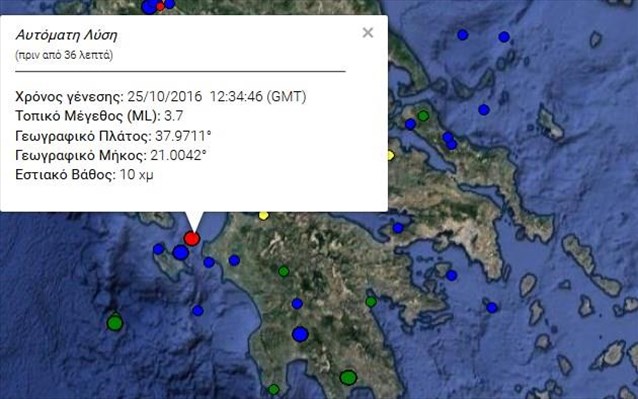The image size is (638, 399).
Task: Select large blue marker touching the red epicenter
Action: [x=180, y=253]
